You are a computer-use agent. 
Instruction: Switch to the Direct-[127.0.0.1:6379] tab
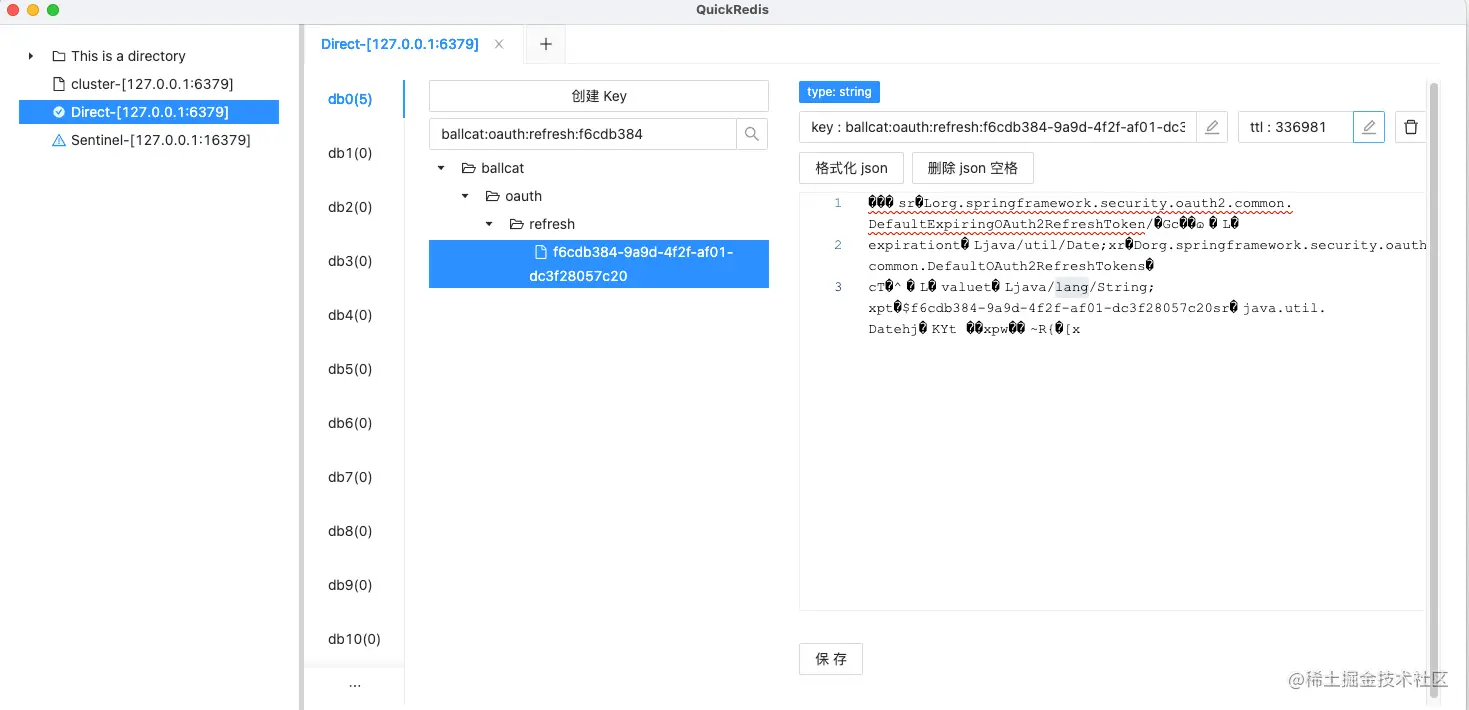400,44
